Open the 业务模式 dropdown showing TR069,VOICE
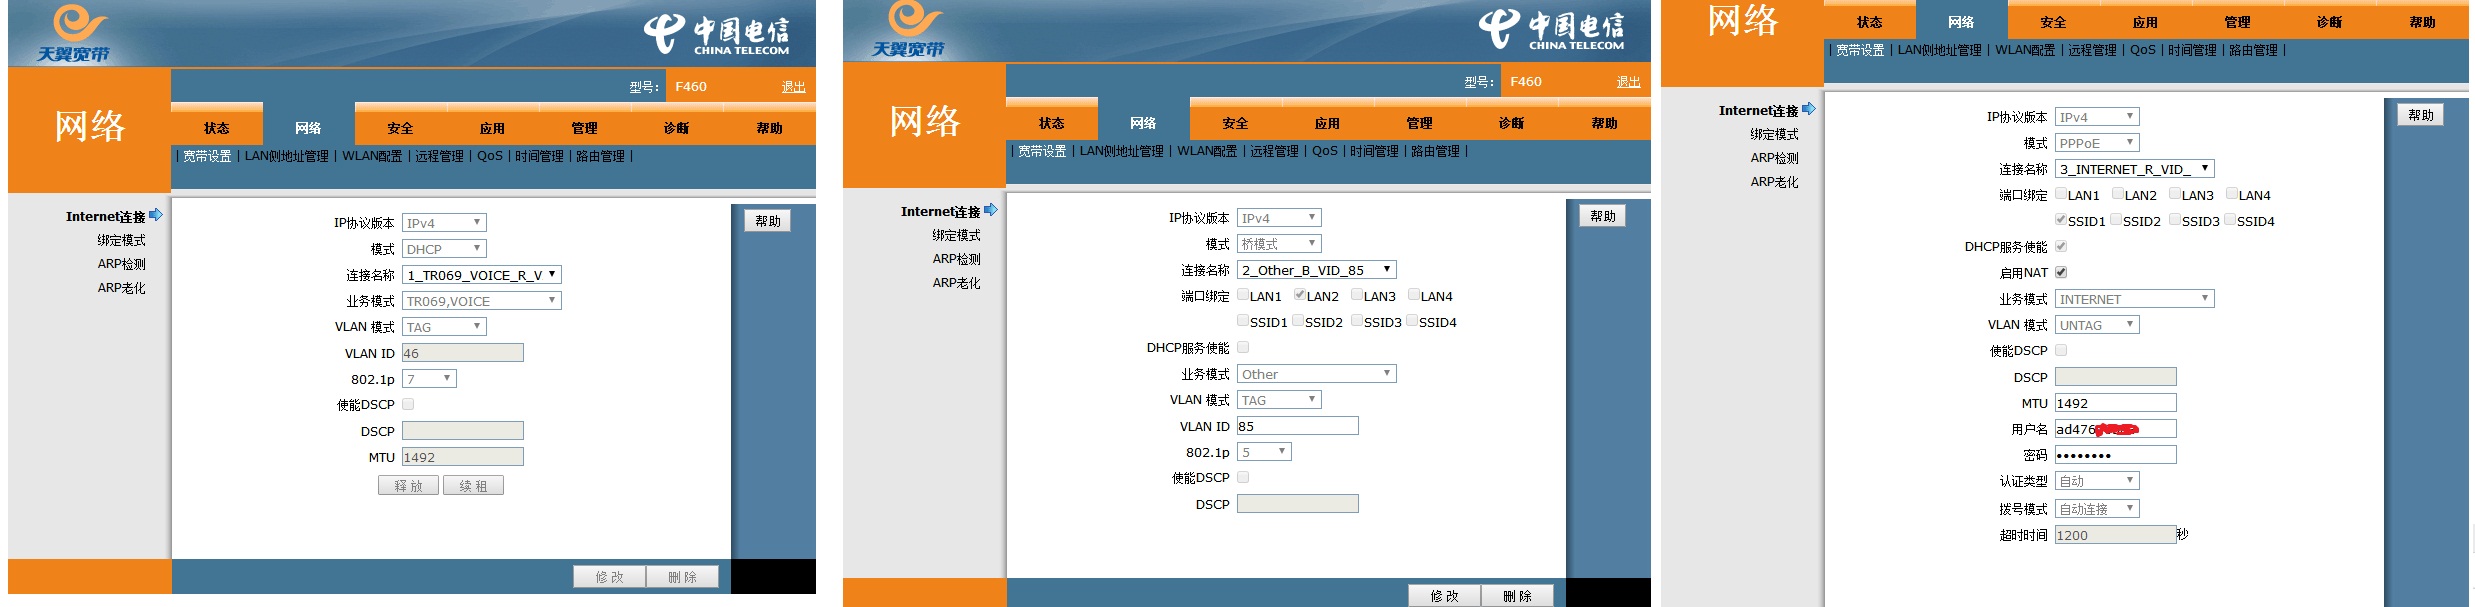 481,301
